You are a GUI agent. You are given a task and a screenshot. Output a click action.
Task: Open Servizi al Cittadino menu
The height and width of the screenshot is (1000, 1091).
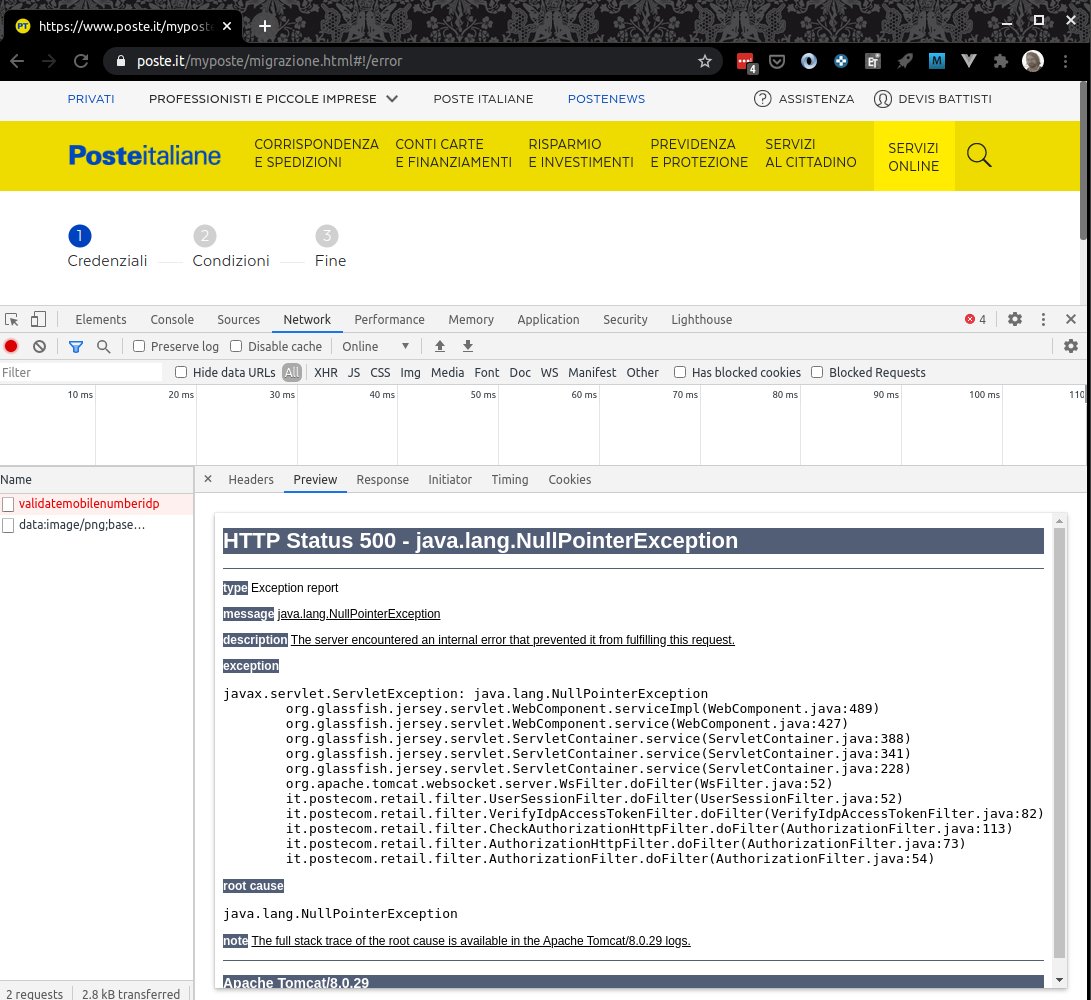[811, 153]
